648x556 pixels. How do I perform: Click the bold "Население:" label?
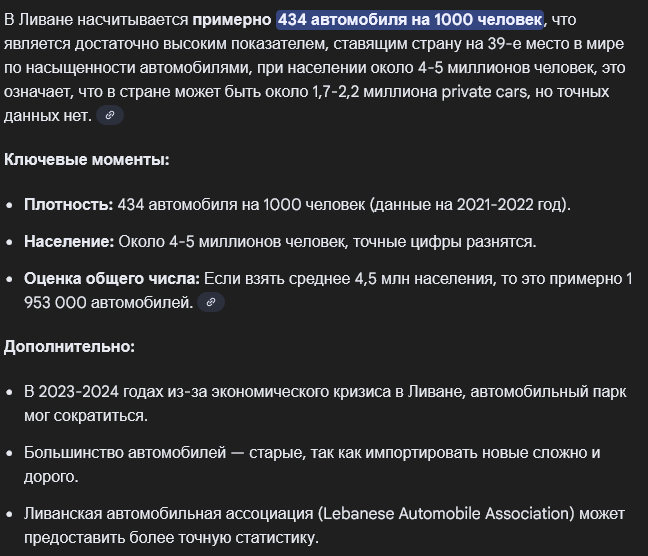pyautogui.click(x=69, y=242)
